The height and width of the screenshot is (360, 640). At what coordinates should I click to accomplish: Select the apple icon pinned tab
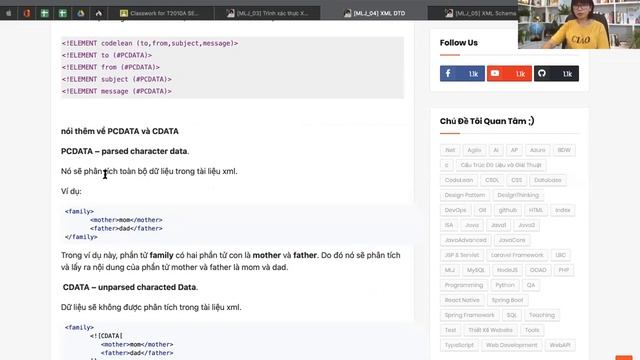[9, 13]
